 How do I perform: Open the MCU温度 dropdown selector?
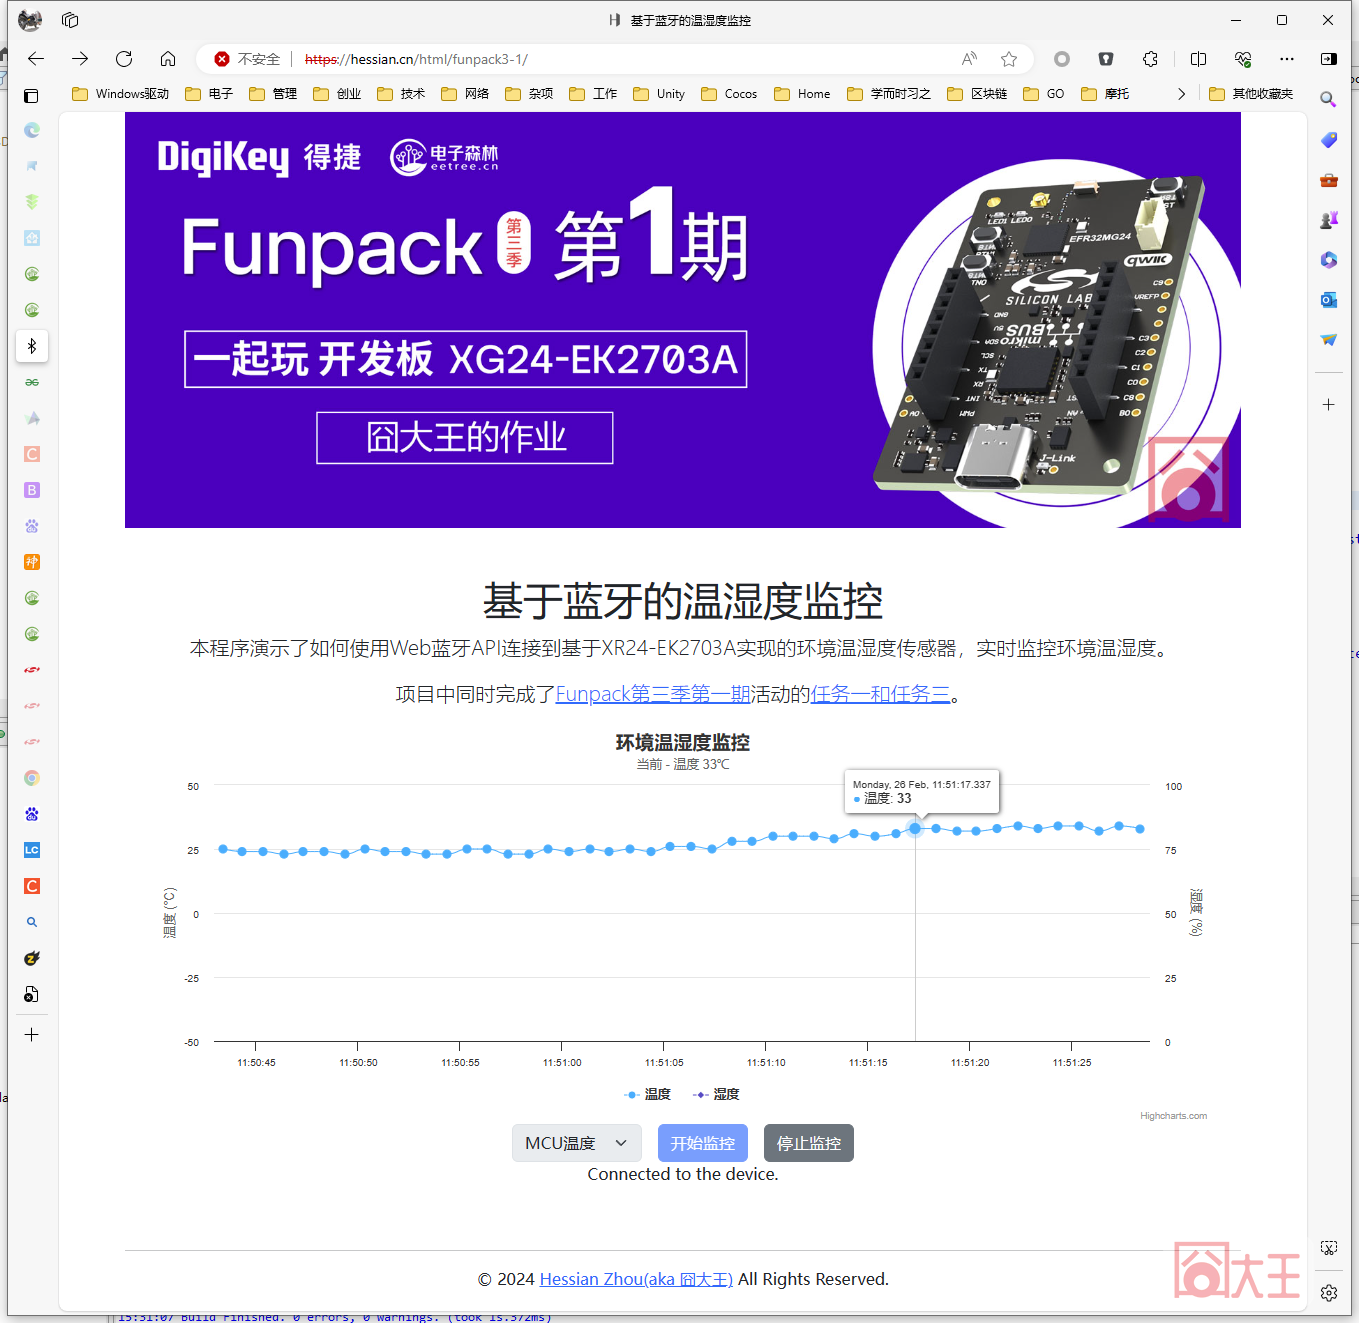577,1143
